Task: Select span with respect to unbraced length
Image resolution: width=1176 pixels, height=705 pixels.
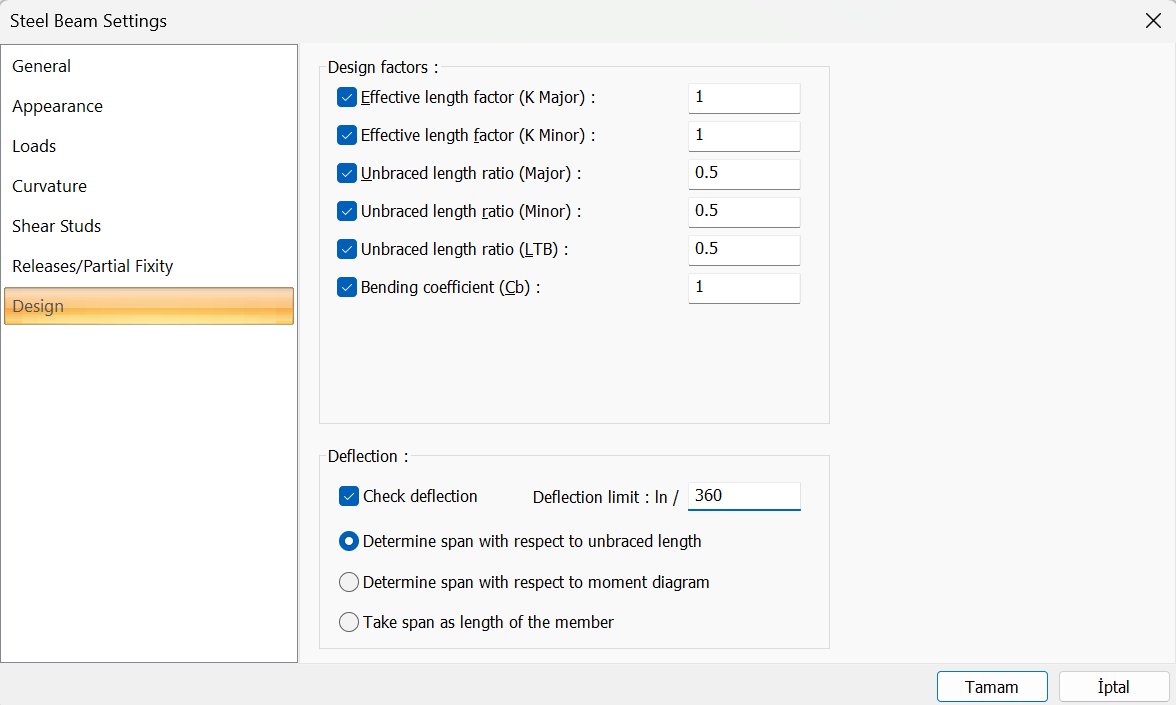Action: point(349,541)
